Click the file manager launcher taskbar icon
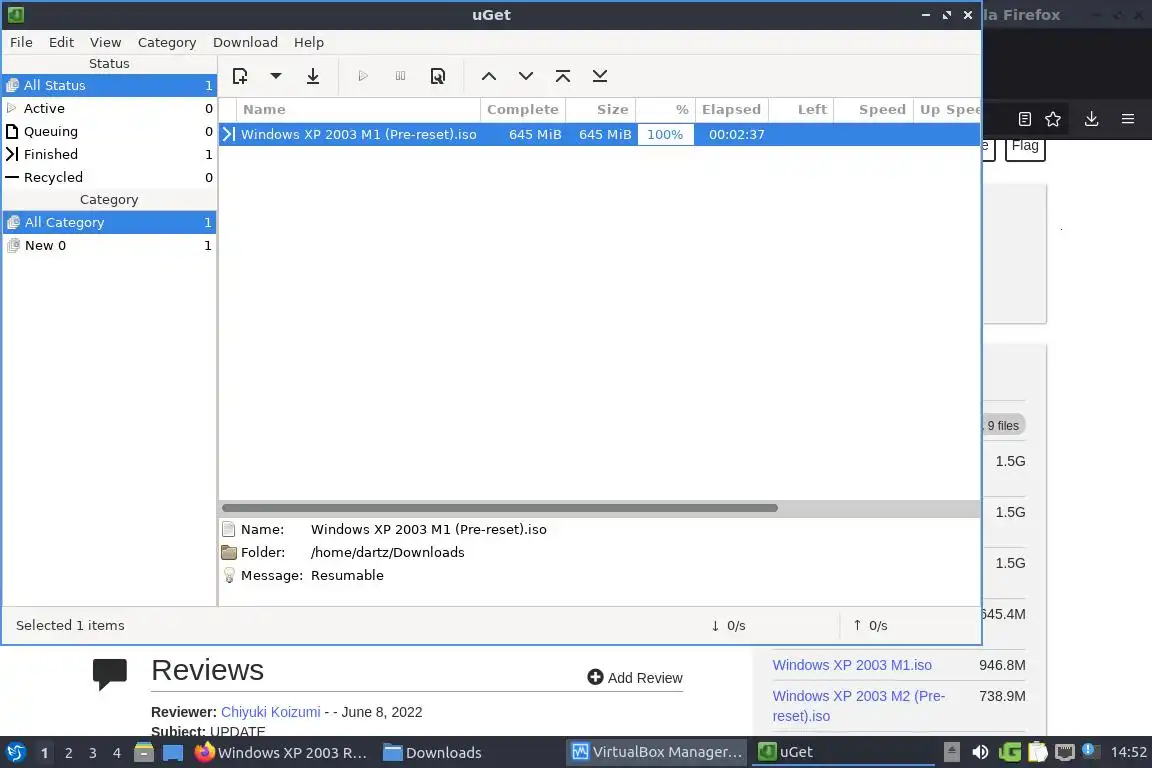Image resolution: width=1152 pixels, height=768 pixels. tap(144, 753)
